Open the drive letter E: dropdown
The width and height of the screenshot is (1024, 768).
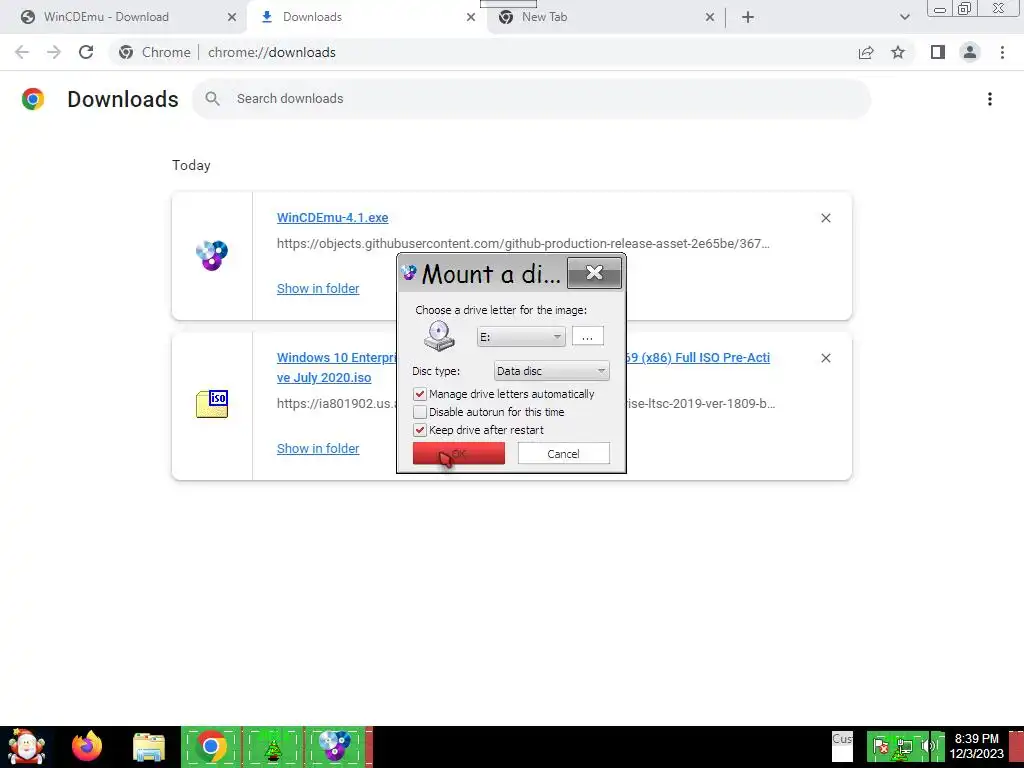pos(521,337)
